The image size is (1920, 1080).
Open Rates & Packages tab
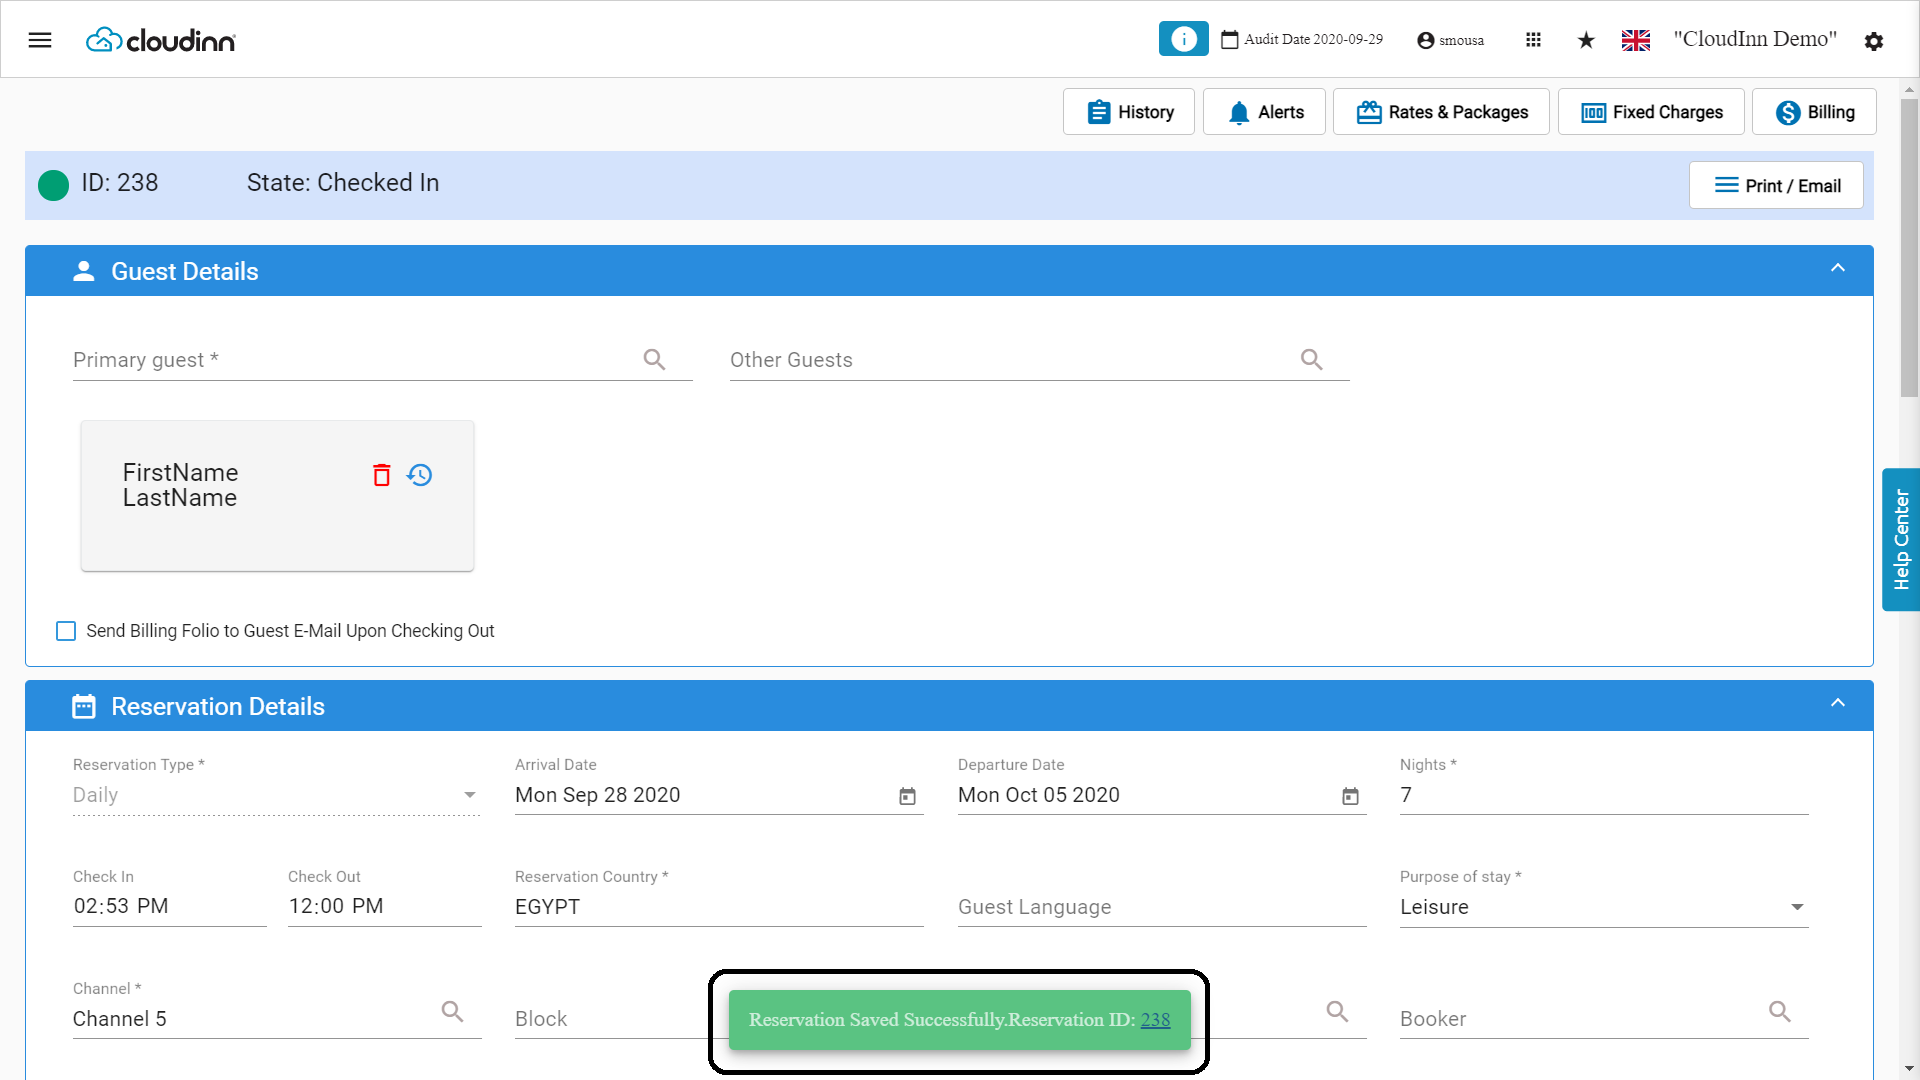[x=1441, y=112]
